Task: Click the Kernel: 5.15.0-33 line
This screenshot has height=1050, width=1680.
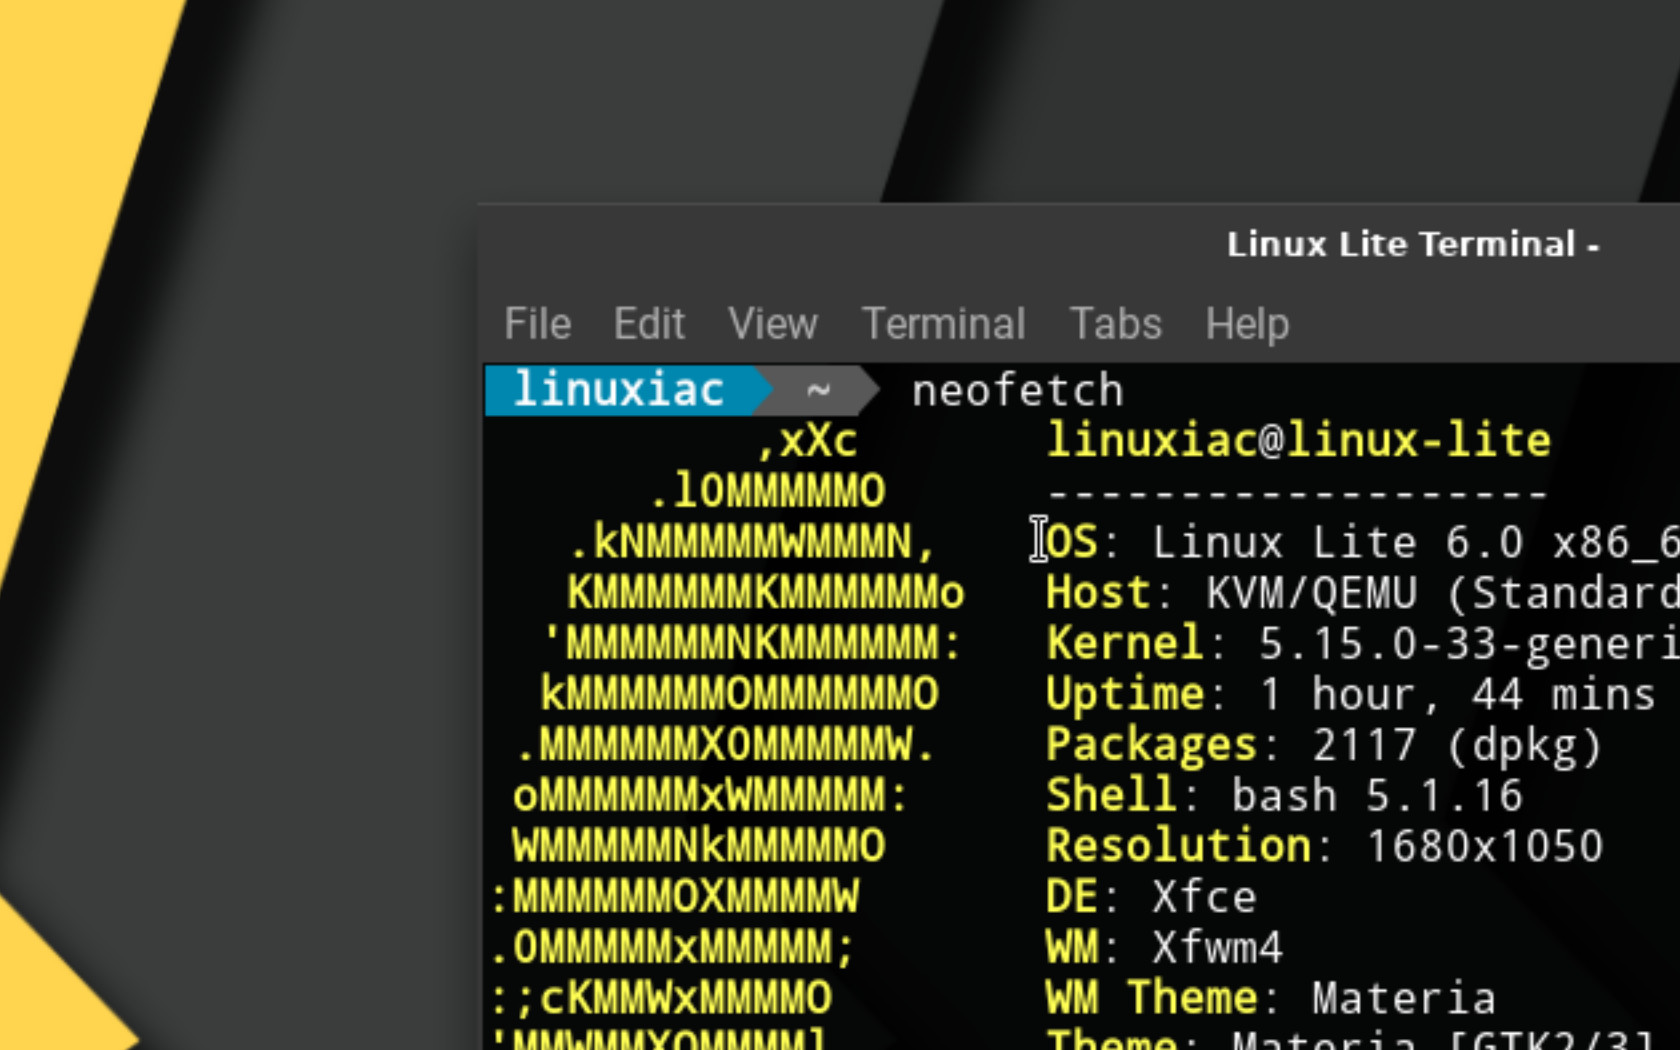Action: click(1362, 644)
